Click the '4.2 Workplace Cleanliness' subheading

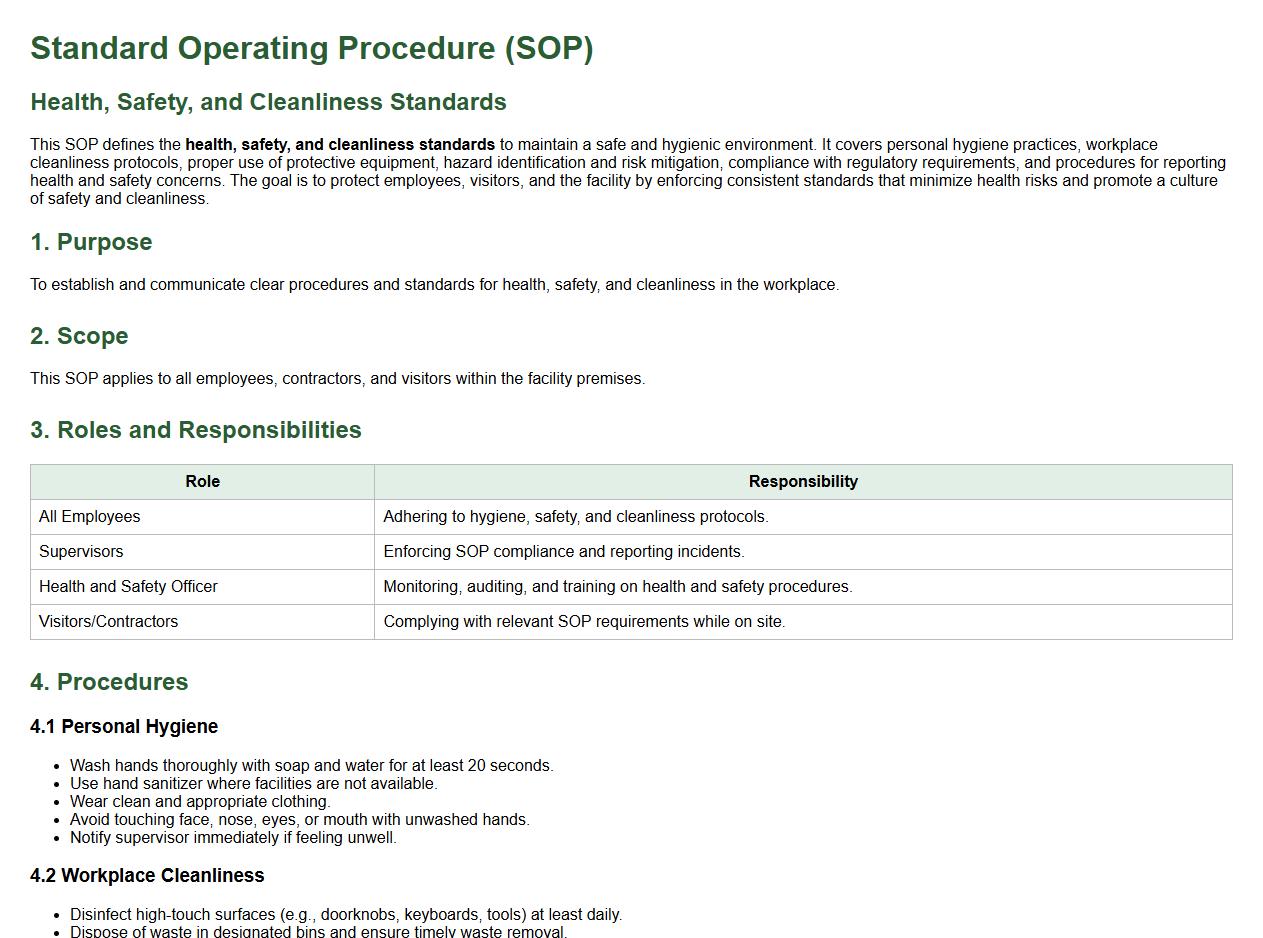coord(147,876)
